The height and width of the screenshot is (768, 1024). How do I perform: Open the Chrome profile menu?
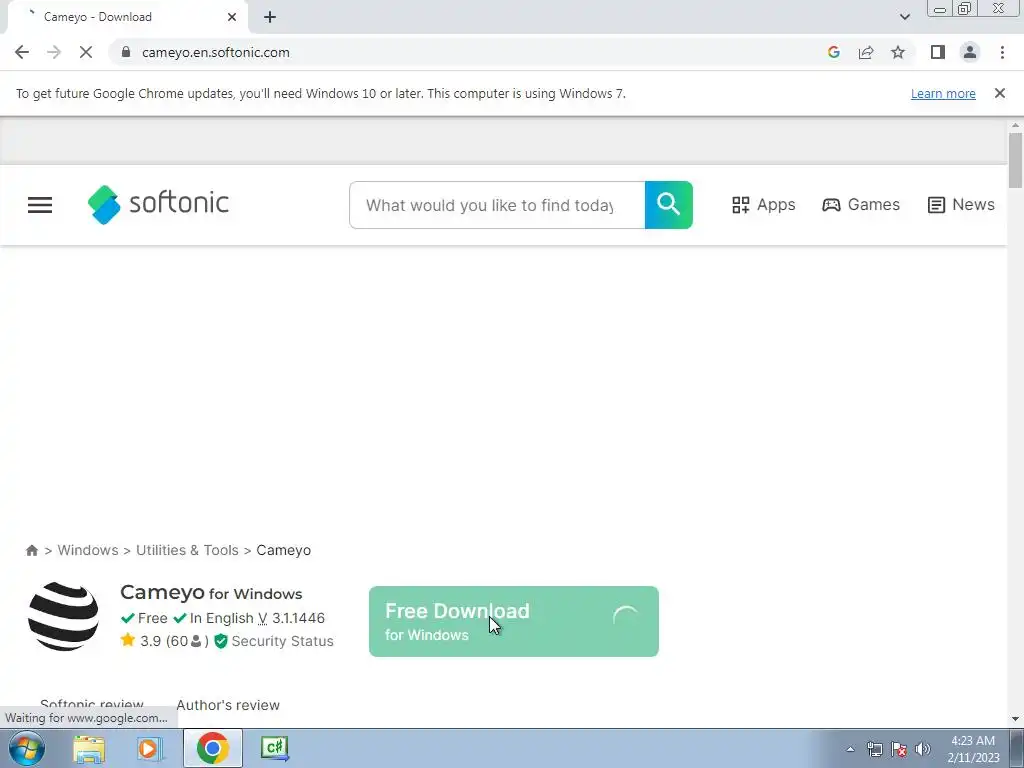pyautogui.click(x=970, y=52)
